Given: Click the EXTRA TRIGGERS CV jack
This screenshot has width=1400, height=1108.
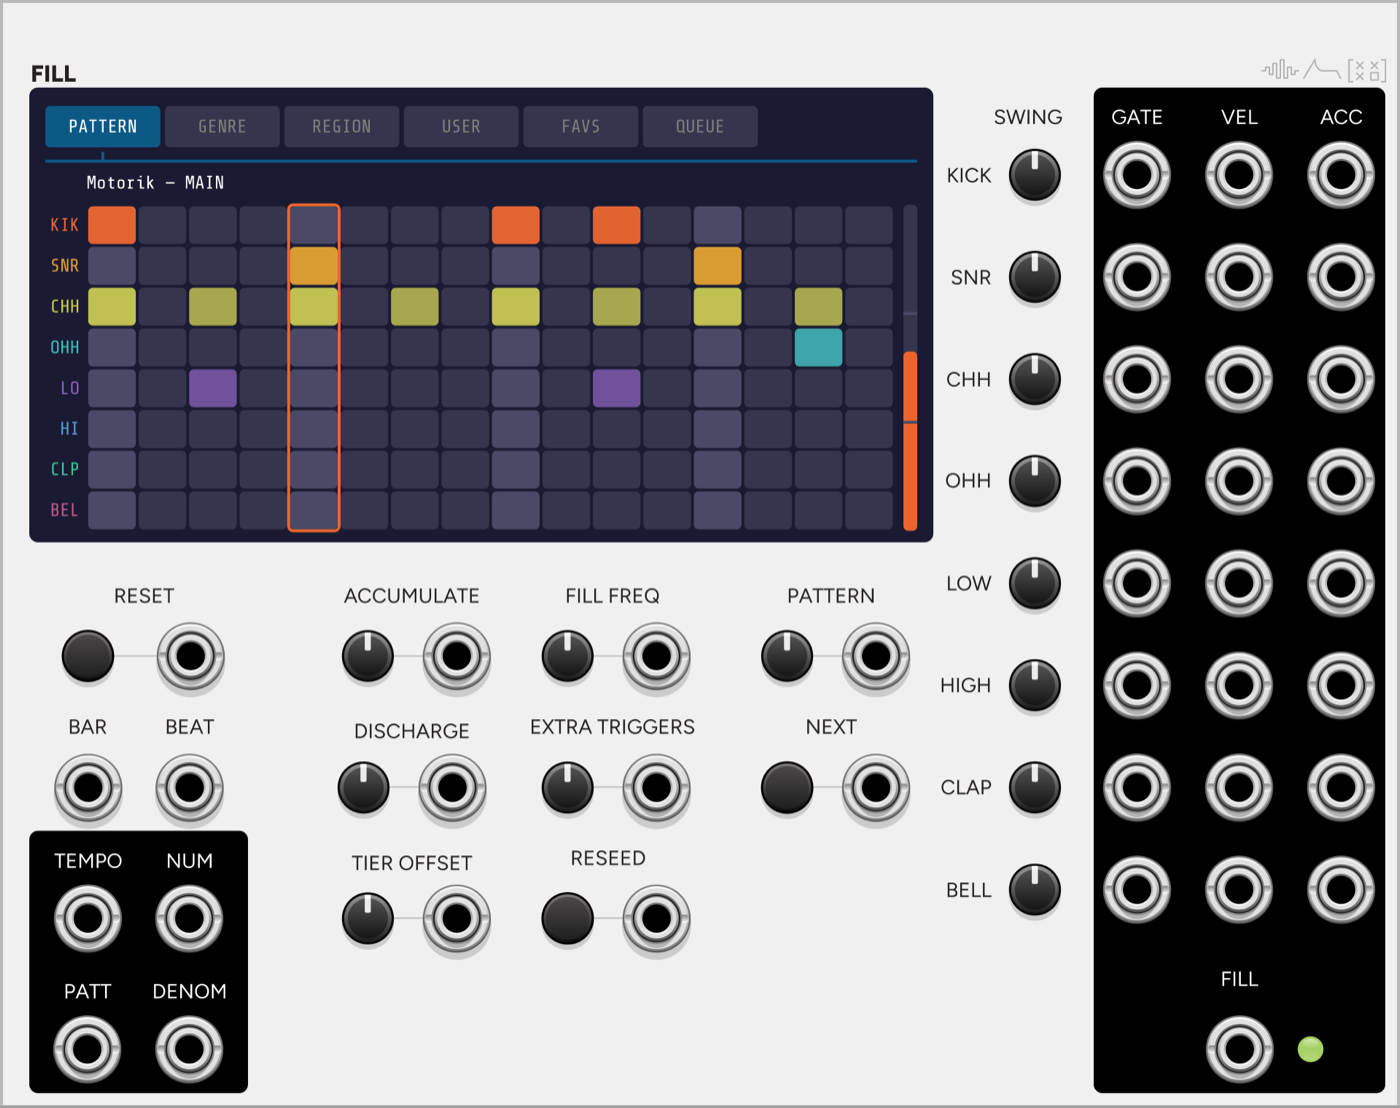Looking at the screenshot, I should pyautogui.click(x=656, y=788).
